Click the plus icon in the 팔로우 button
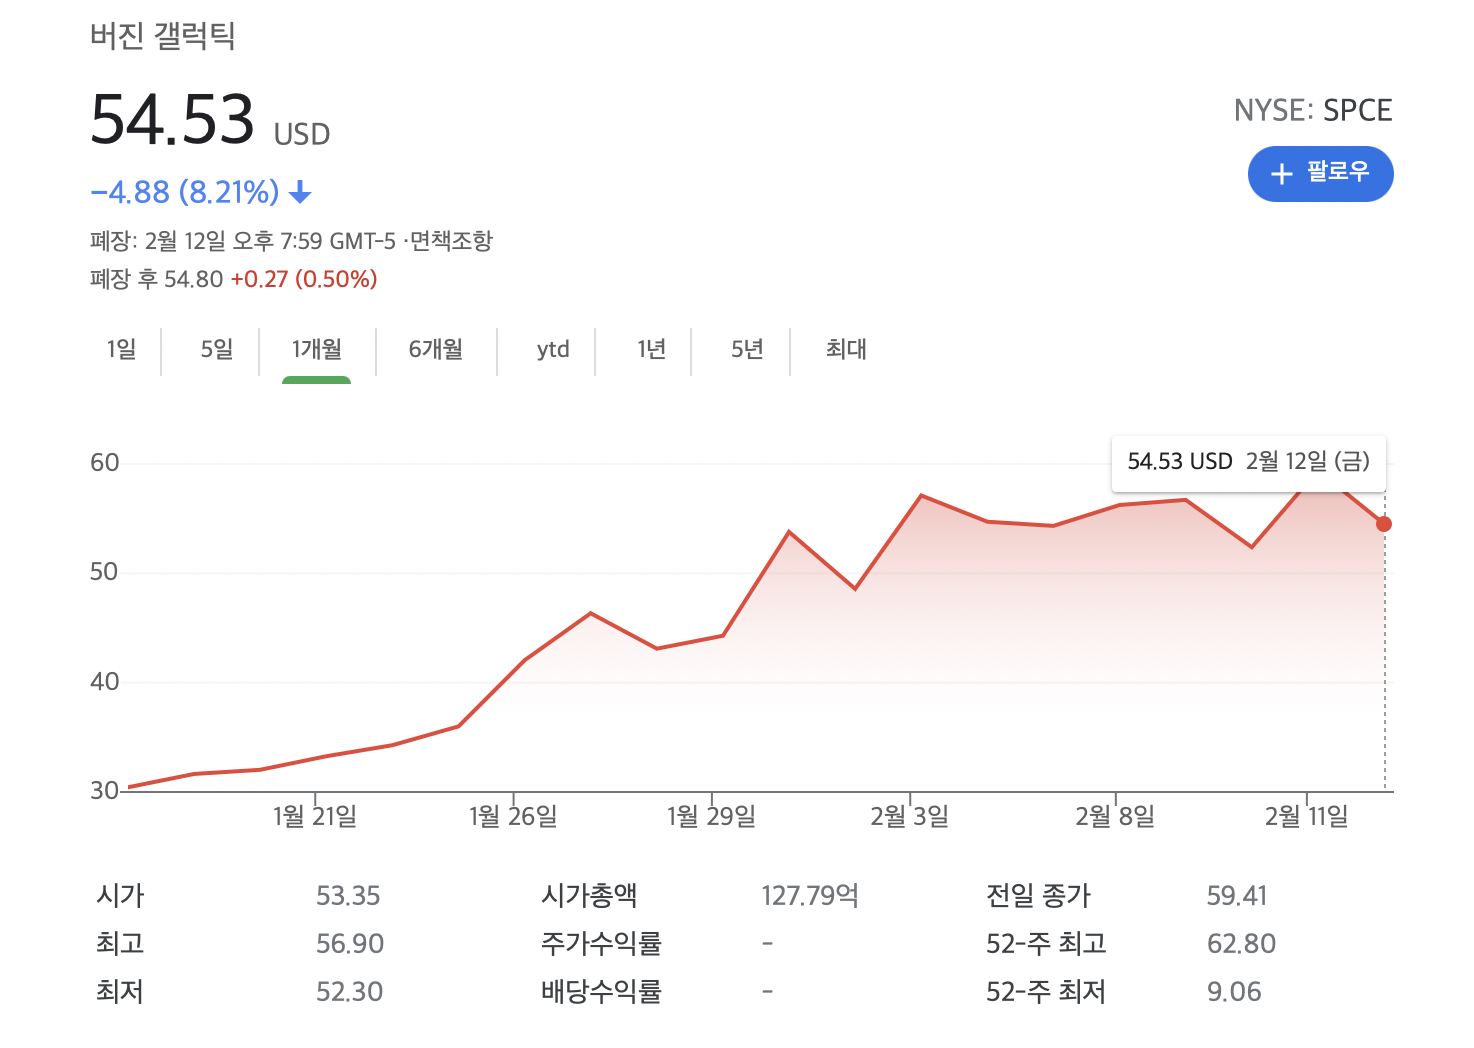Viewport: 1474px width, 1048px height. pos(1281,174)
